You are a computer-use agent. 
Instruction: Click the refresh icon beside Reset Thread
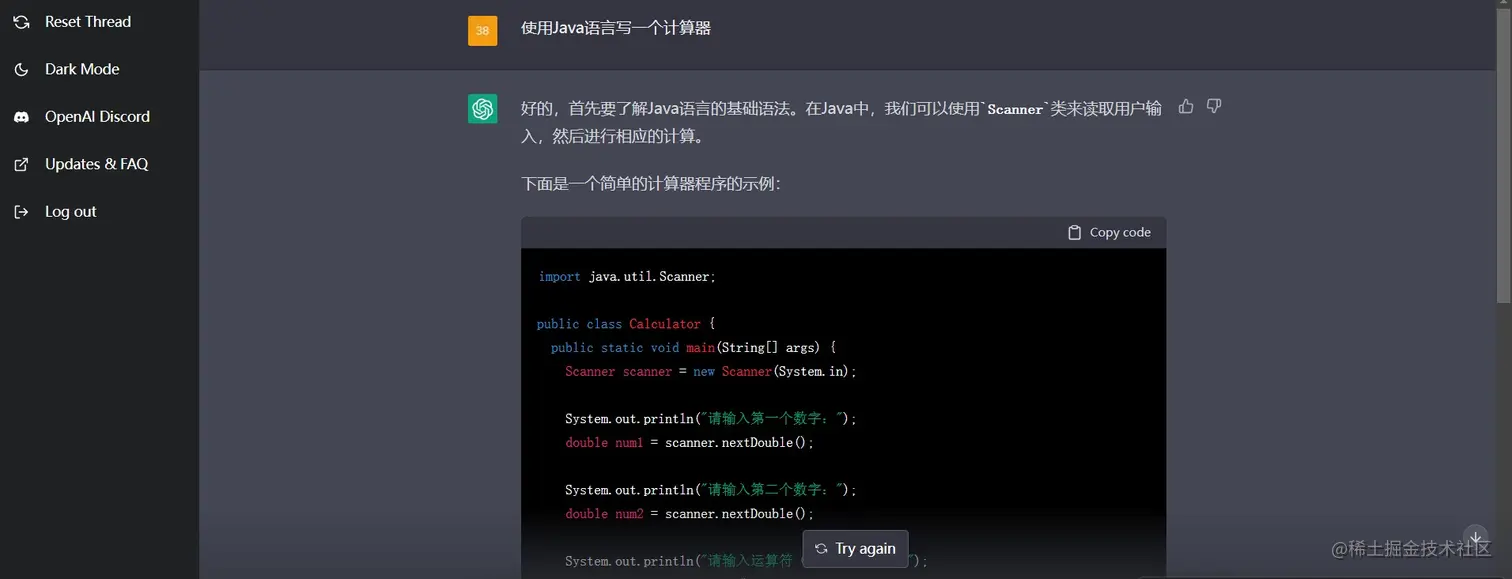coord(21,21)
